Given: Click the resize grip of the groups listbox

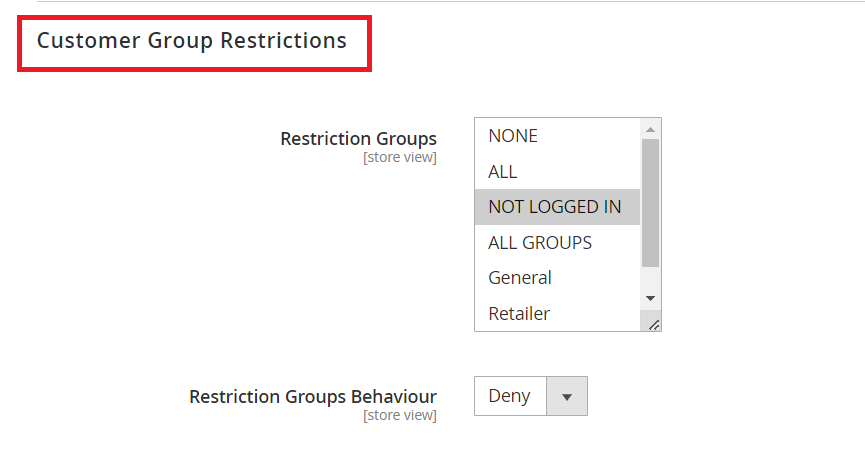Looking at the screenshot, I should pos(654,324).
